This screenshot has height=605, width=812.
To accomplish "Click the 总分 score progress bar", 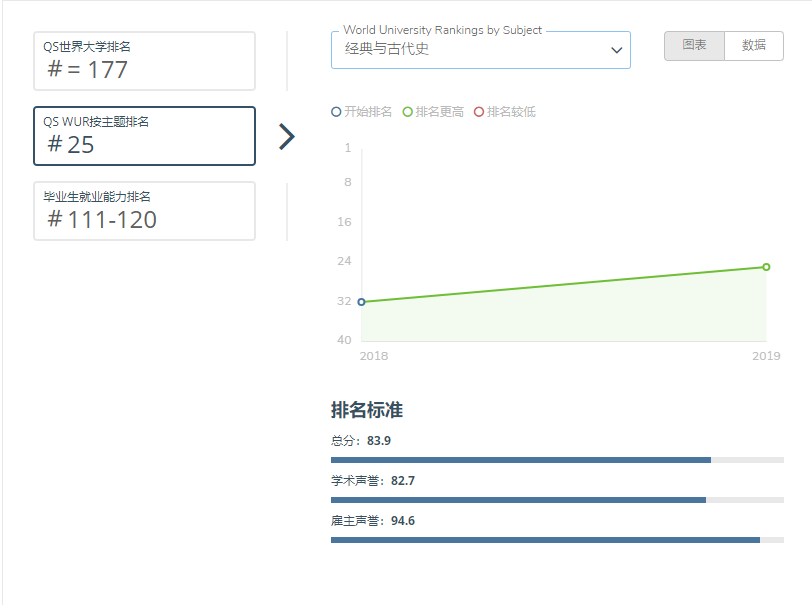I will 556,460.
